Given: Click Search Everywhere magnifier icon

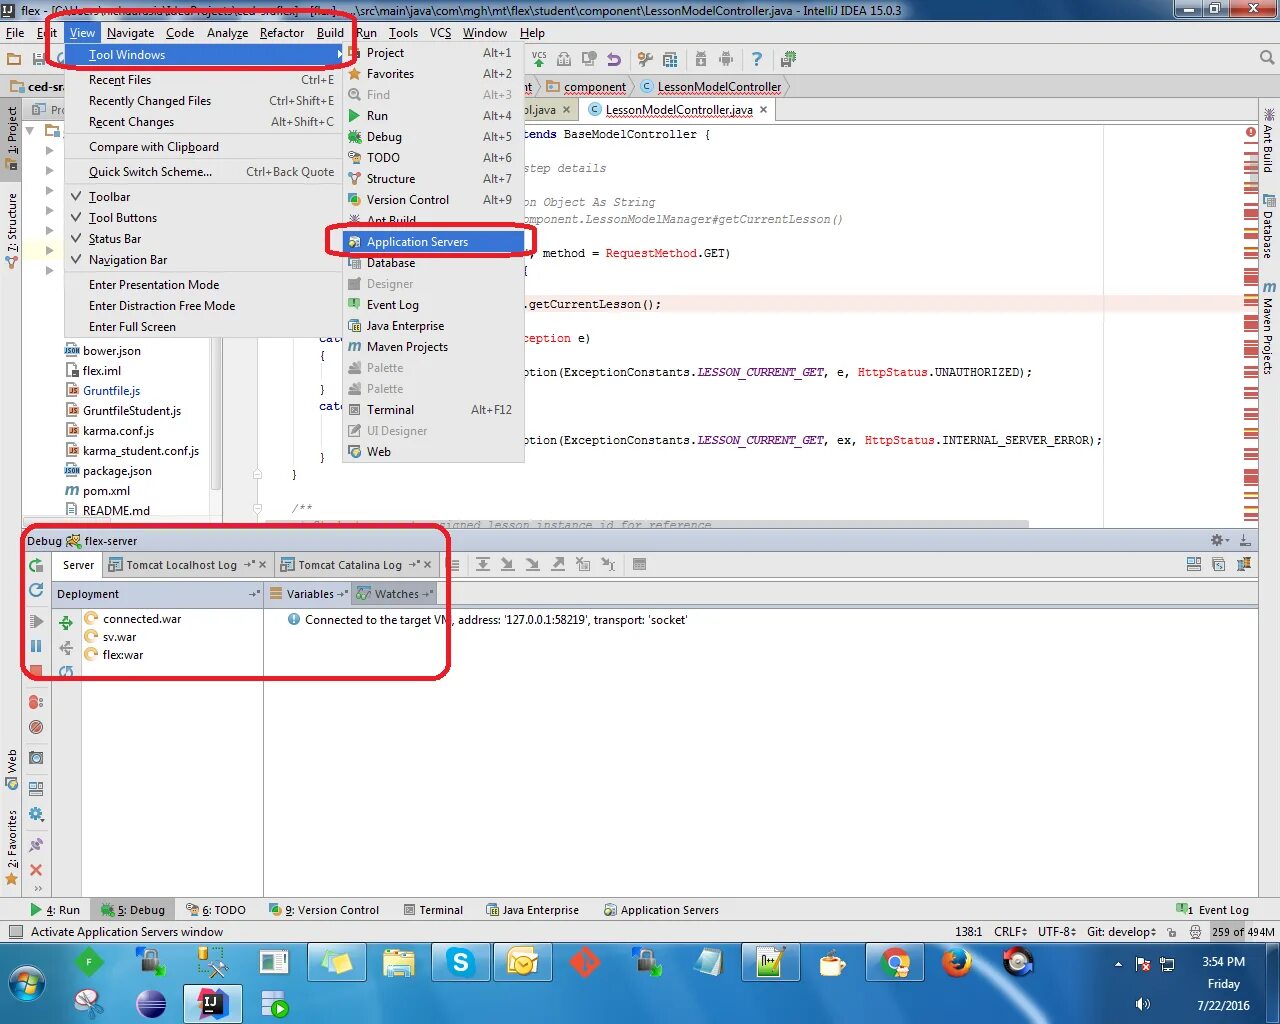Looking at the screenshot, I should tap(1267, 58).
